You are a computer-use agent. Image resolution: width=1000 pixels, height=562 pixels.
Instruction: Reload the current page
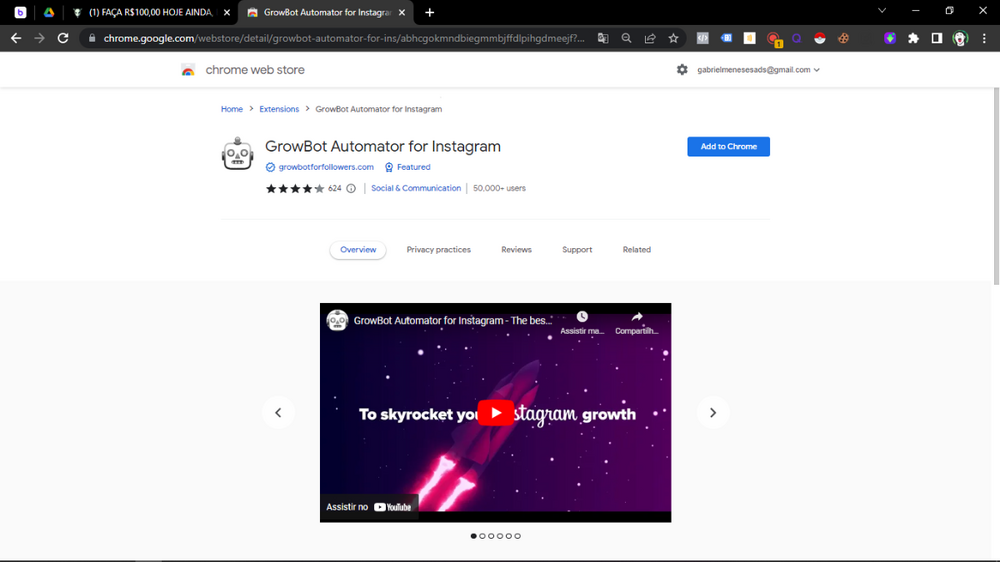click(62, 38)
